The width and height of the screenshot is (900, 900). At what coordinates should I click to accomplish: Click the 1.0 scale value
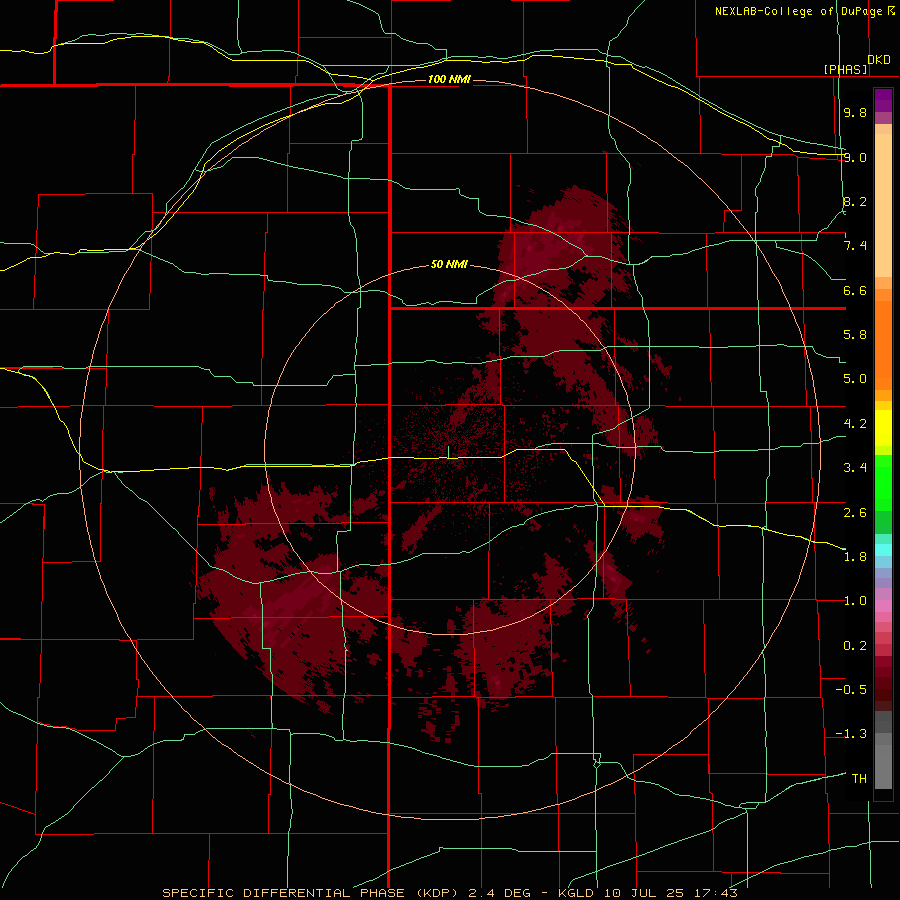(x=855, y=601)
